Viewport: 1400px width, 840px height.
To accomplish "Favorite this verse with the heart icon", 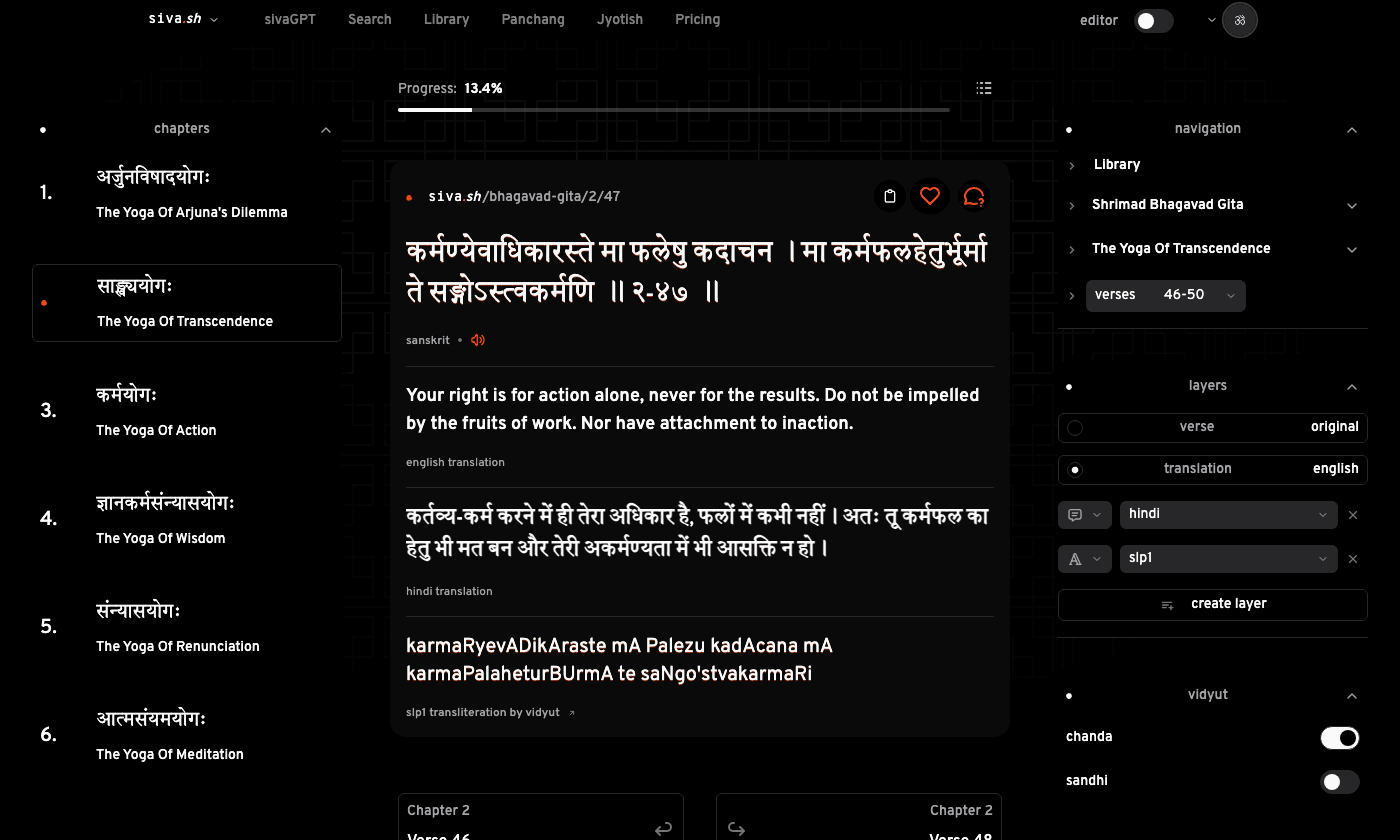I will [x=930, y=196].
